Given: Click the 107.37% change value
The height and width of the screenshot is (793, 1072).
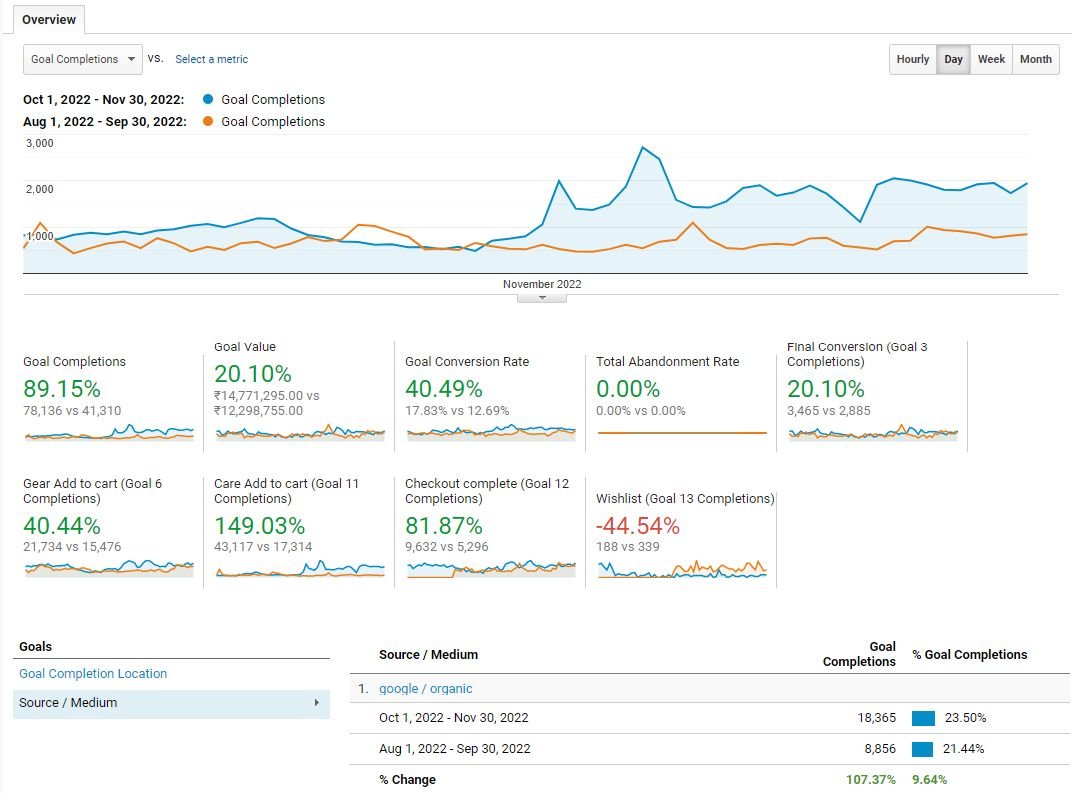Looking at the screenshot, I should tap(870, 779).
